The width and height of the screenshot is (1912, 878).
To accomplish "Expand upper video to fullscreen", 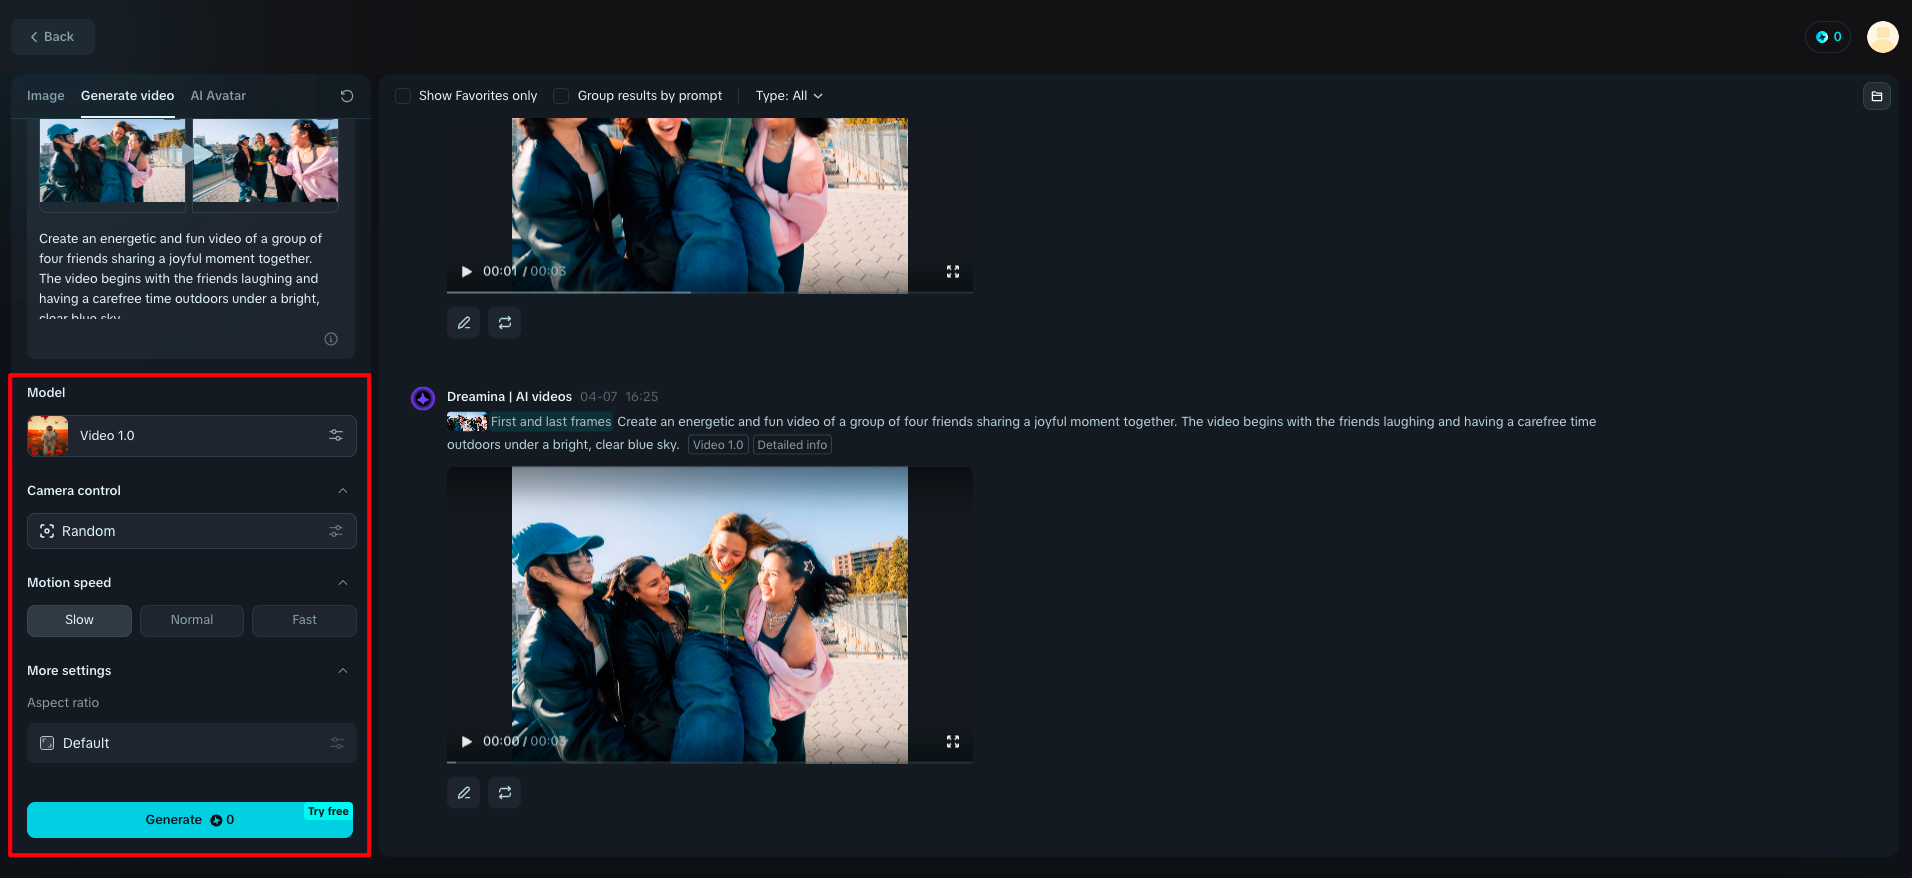I will (x=953, y=271).
